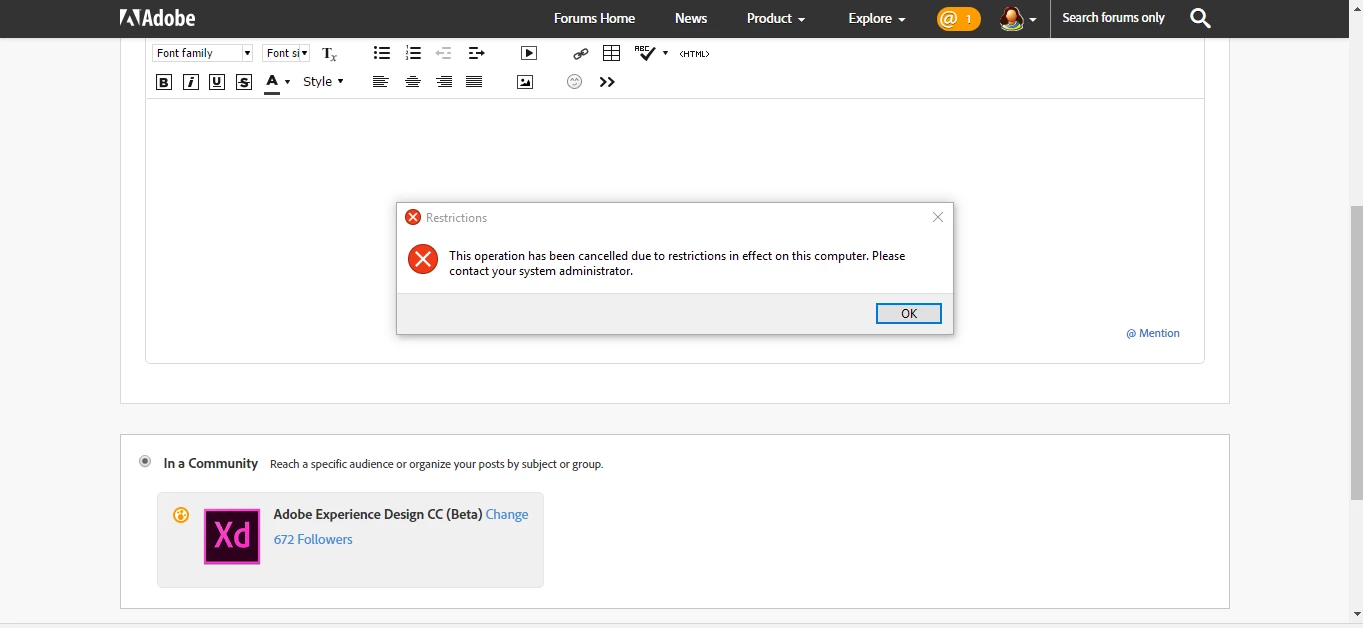Image resolution: width=1363 pixels, height=628 pixels.
Task: Toggle strikethrough formatting button
Action: point(244,82)
